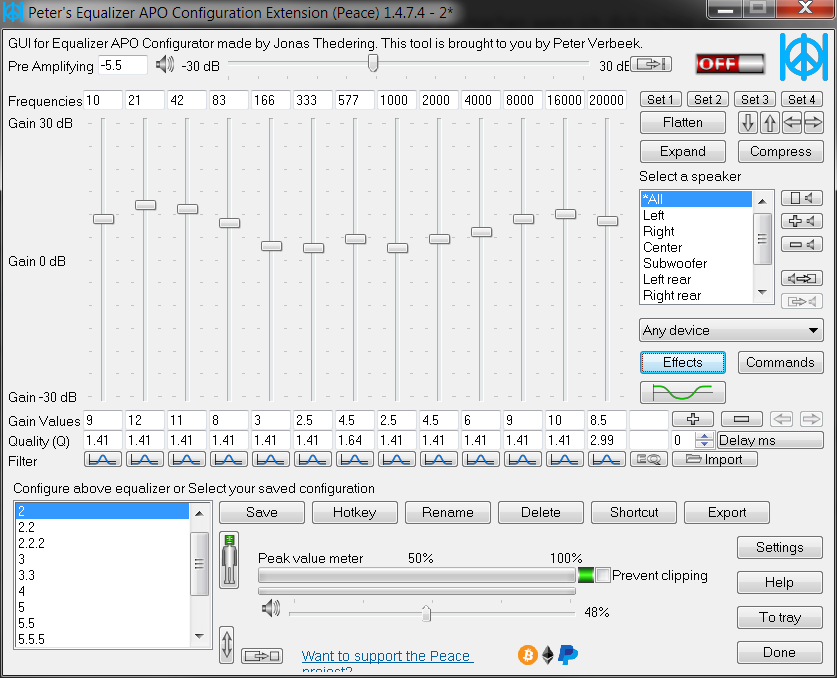Click the 577 frequency input field

pyautogui.click(x=354, y=100)
